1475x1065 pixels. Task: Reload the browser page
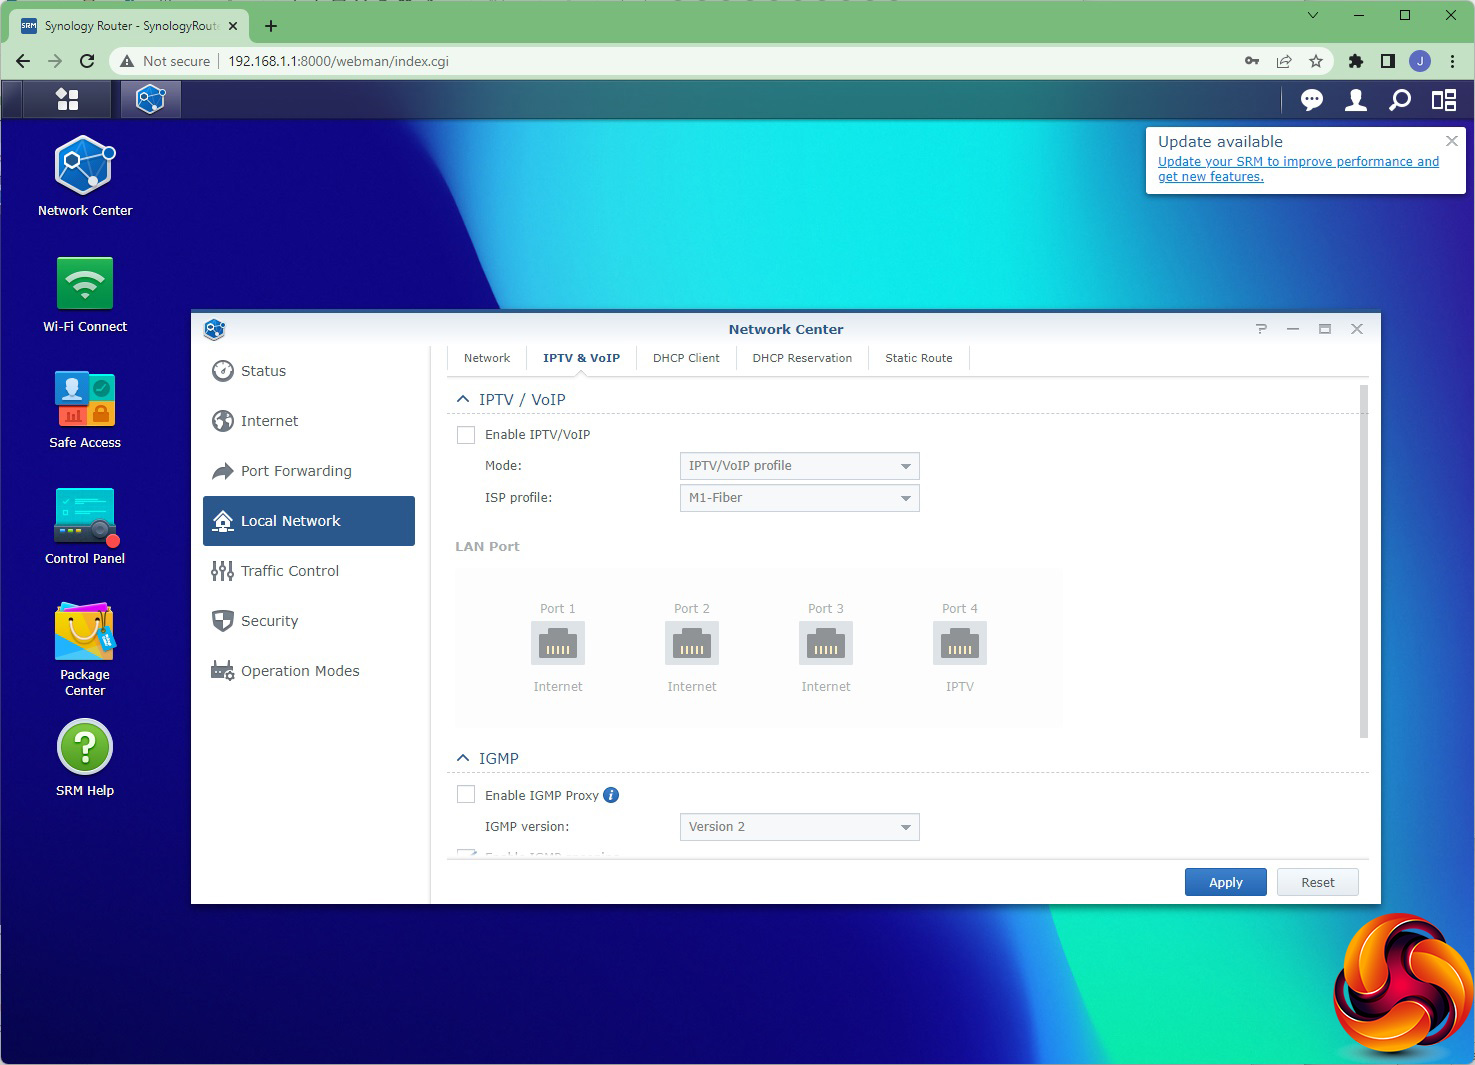(x=87, y=61)
